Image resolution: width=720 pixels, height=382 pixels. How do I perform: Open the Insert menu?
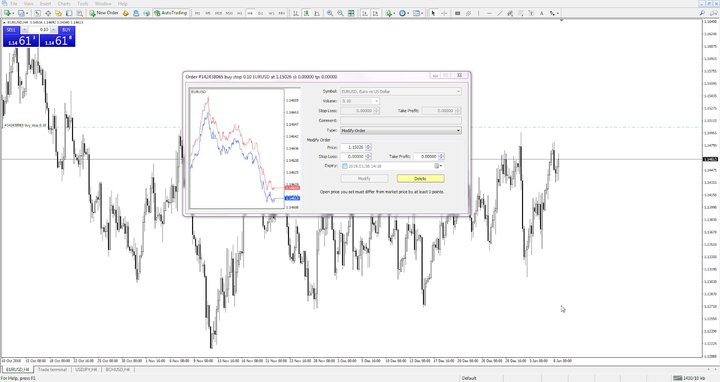[45, 4]
